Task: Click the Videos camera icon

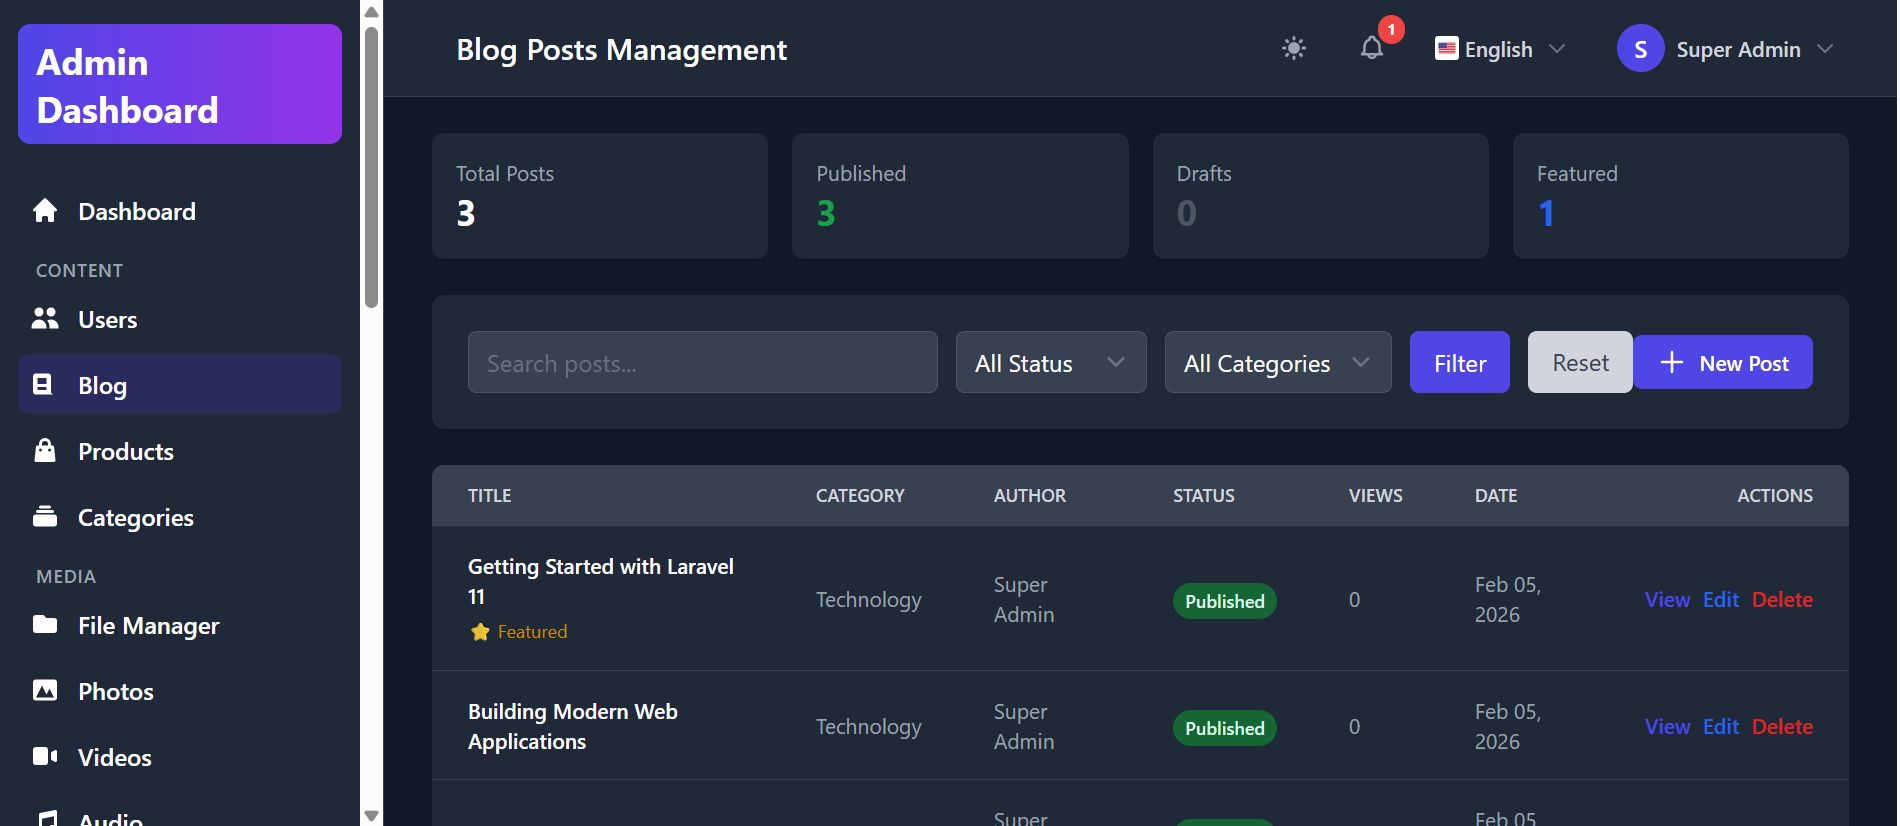Action: (45, 757)
